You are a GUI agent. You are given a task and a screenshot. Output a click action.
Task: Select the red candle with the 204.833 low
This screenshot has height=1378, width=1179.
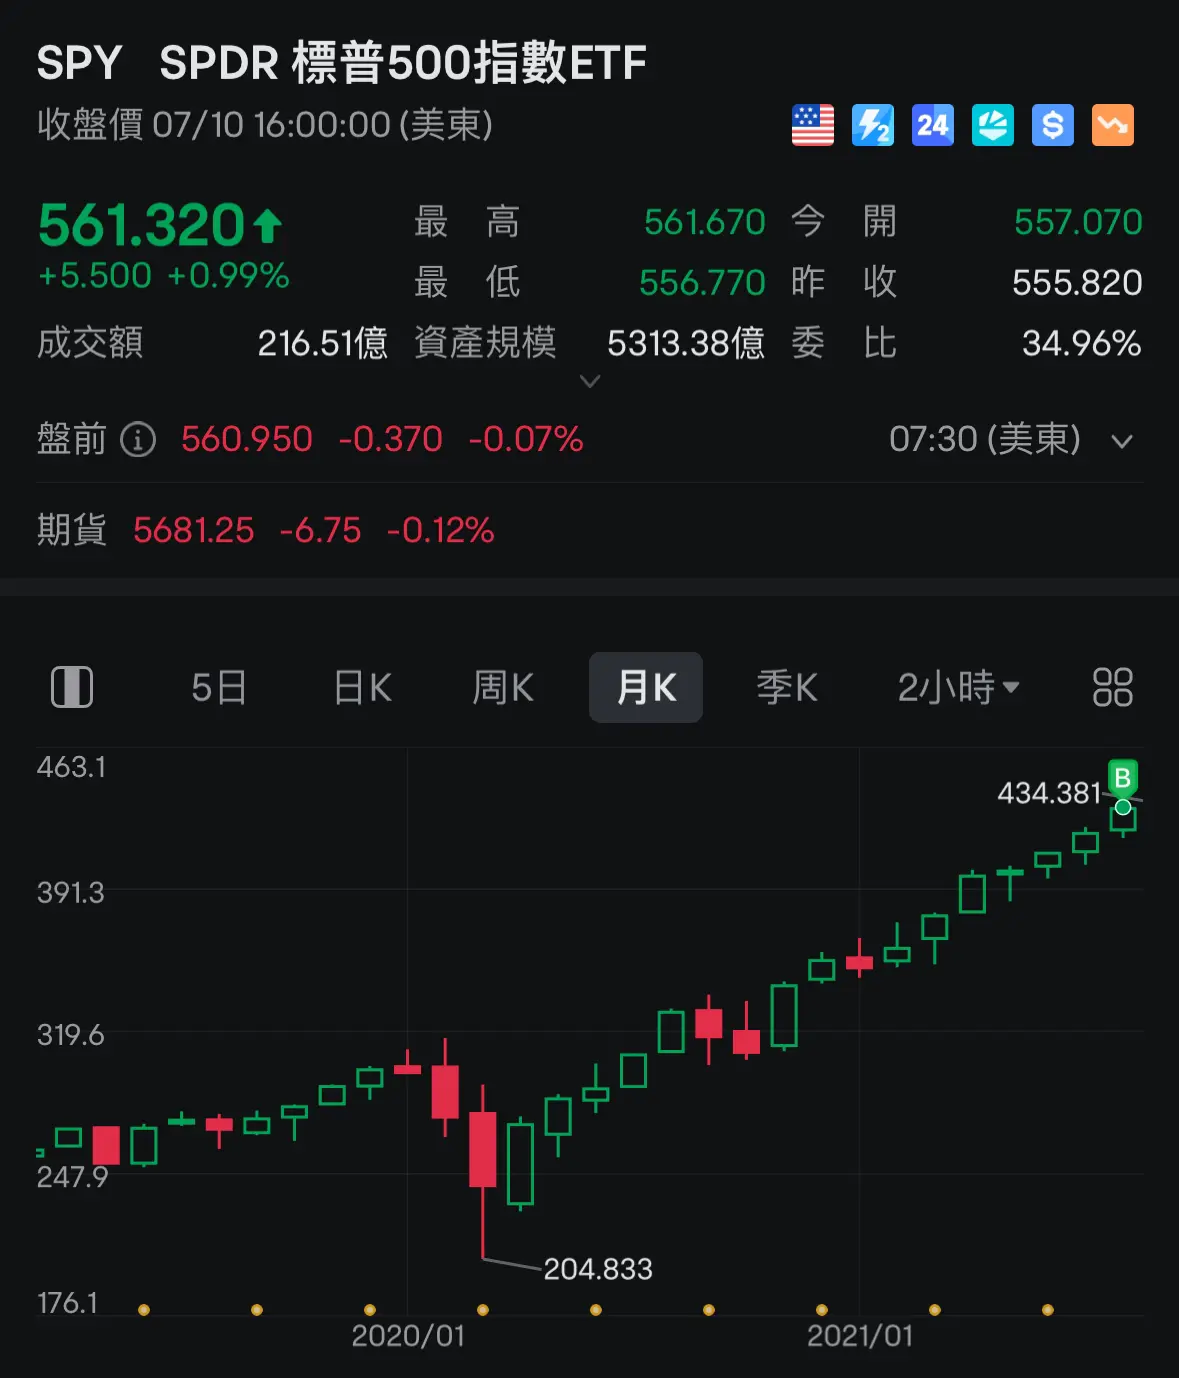pyautogui.click(x=483, y=1149)
